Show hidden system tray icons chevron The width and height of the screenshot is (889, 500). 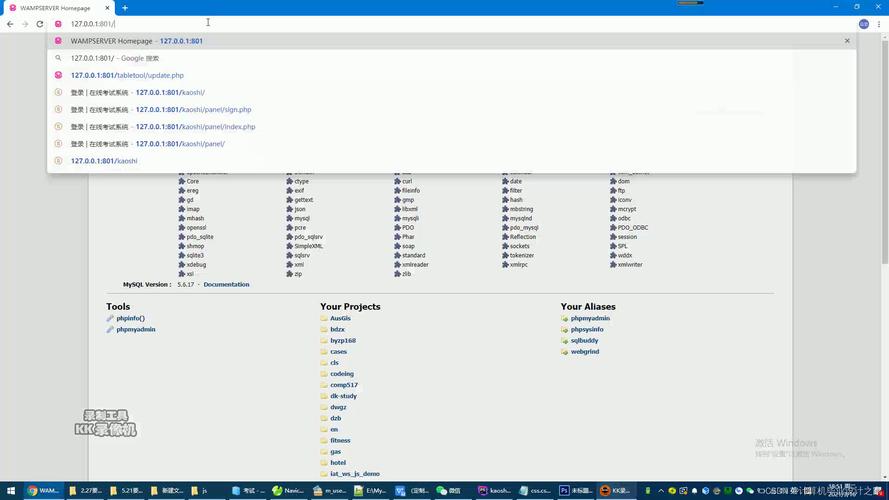tap(661, 490)
